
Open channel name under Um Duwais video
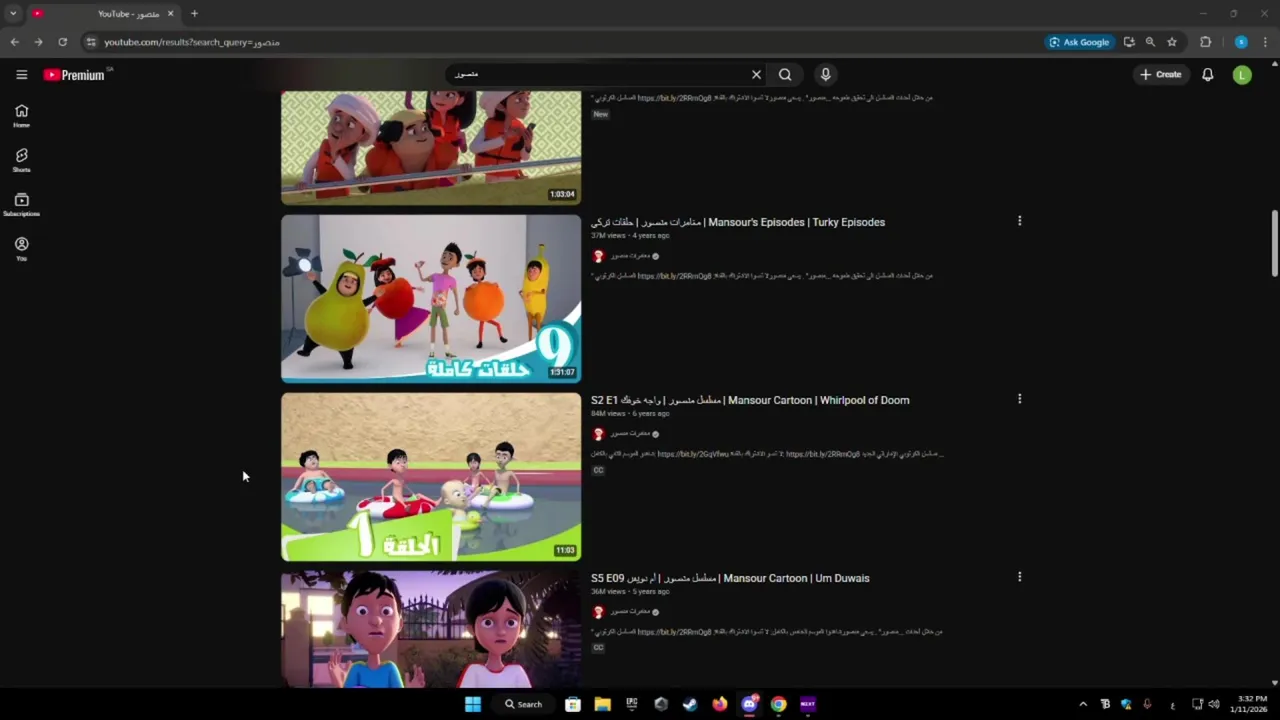(x=630, y=612)
